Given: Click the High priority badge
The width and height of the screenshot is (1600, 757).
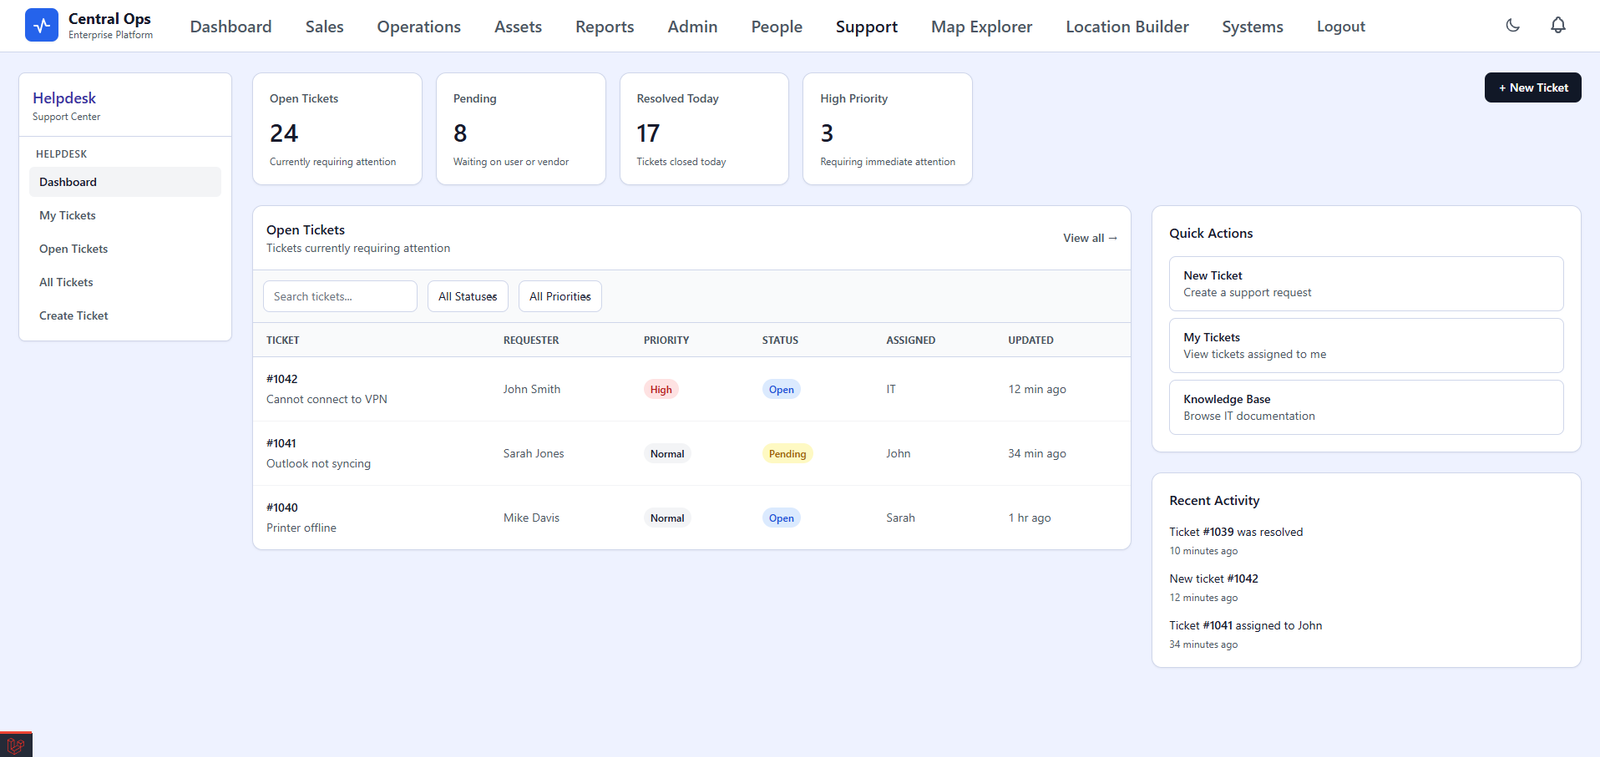Looking at the screenshot, I should (661, 389).
